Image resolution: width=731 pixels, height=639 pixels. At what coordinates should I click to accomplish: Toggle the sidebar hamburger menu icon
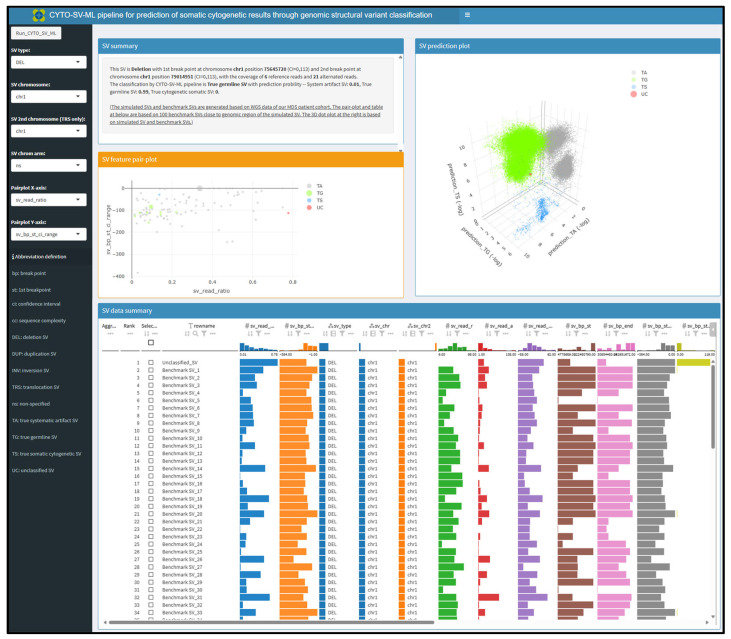click(467, 15)
